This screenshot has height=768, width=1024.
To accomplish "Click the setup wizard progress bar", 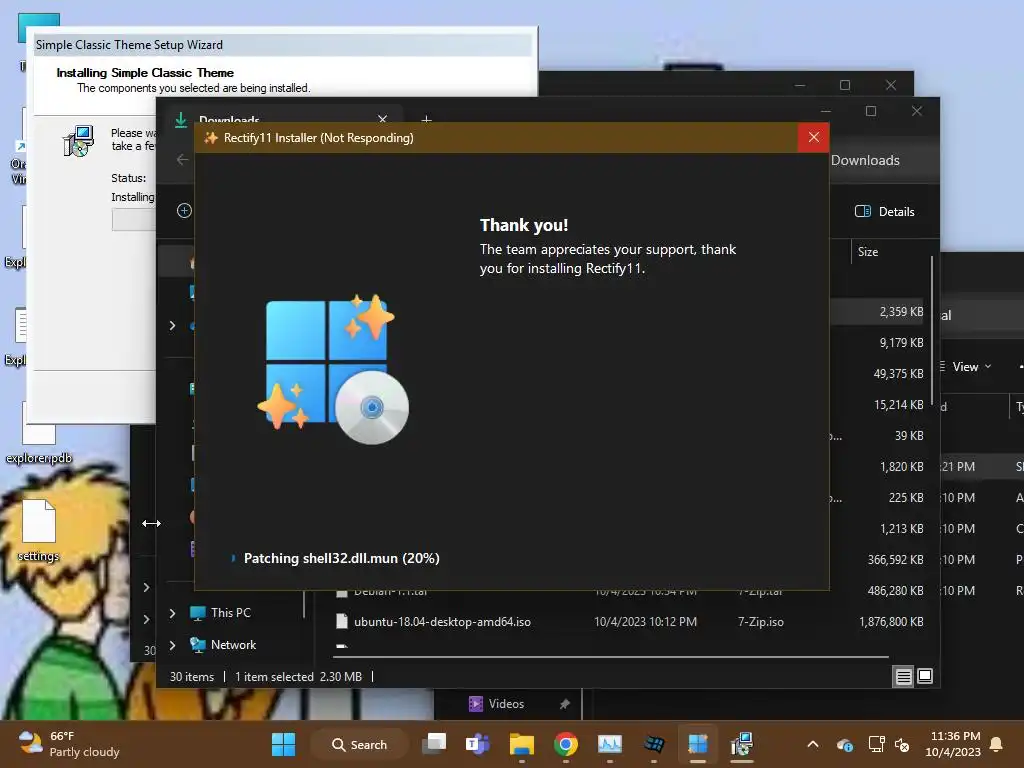I will [134, 219].
